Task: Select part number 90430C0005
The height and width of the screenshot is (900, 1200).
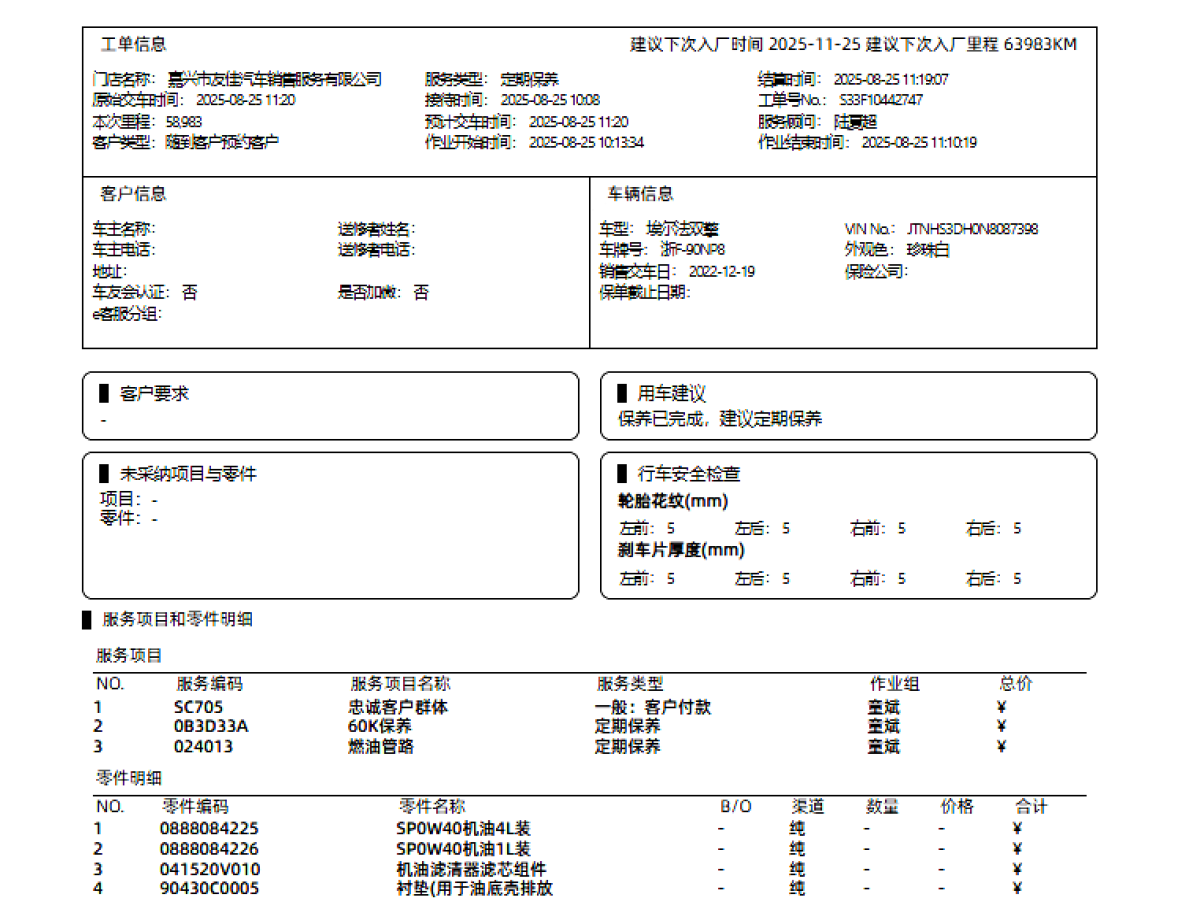Action: click(209, 888)
